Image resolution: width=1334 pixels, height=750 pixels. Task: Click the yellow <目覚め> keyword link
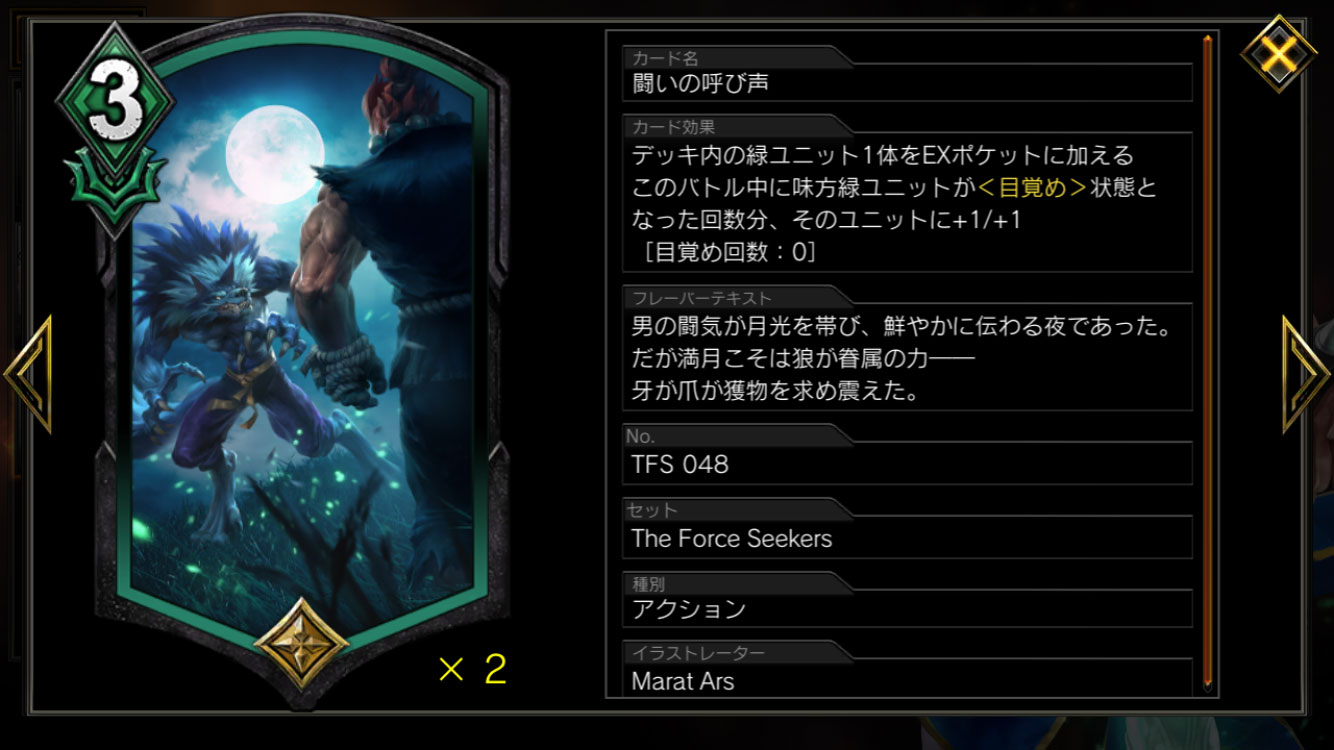tap(1034, 187)
